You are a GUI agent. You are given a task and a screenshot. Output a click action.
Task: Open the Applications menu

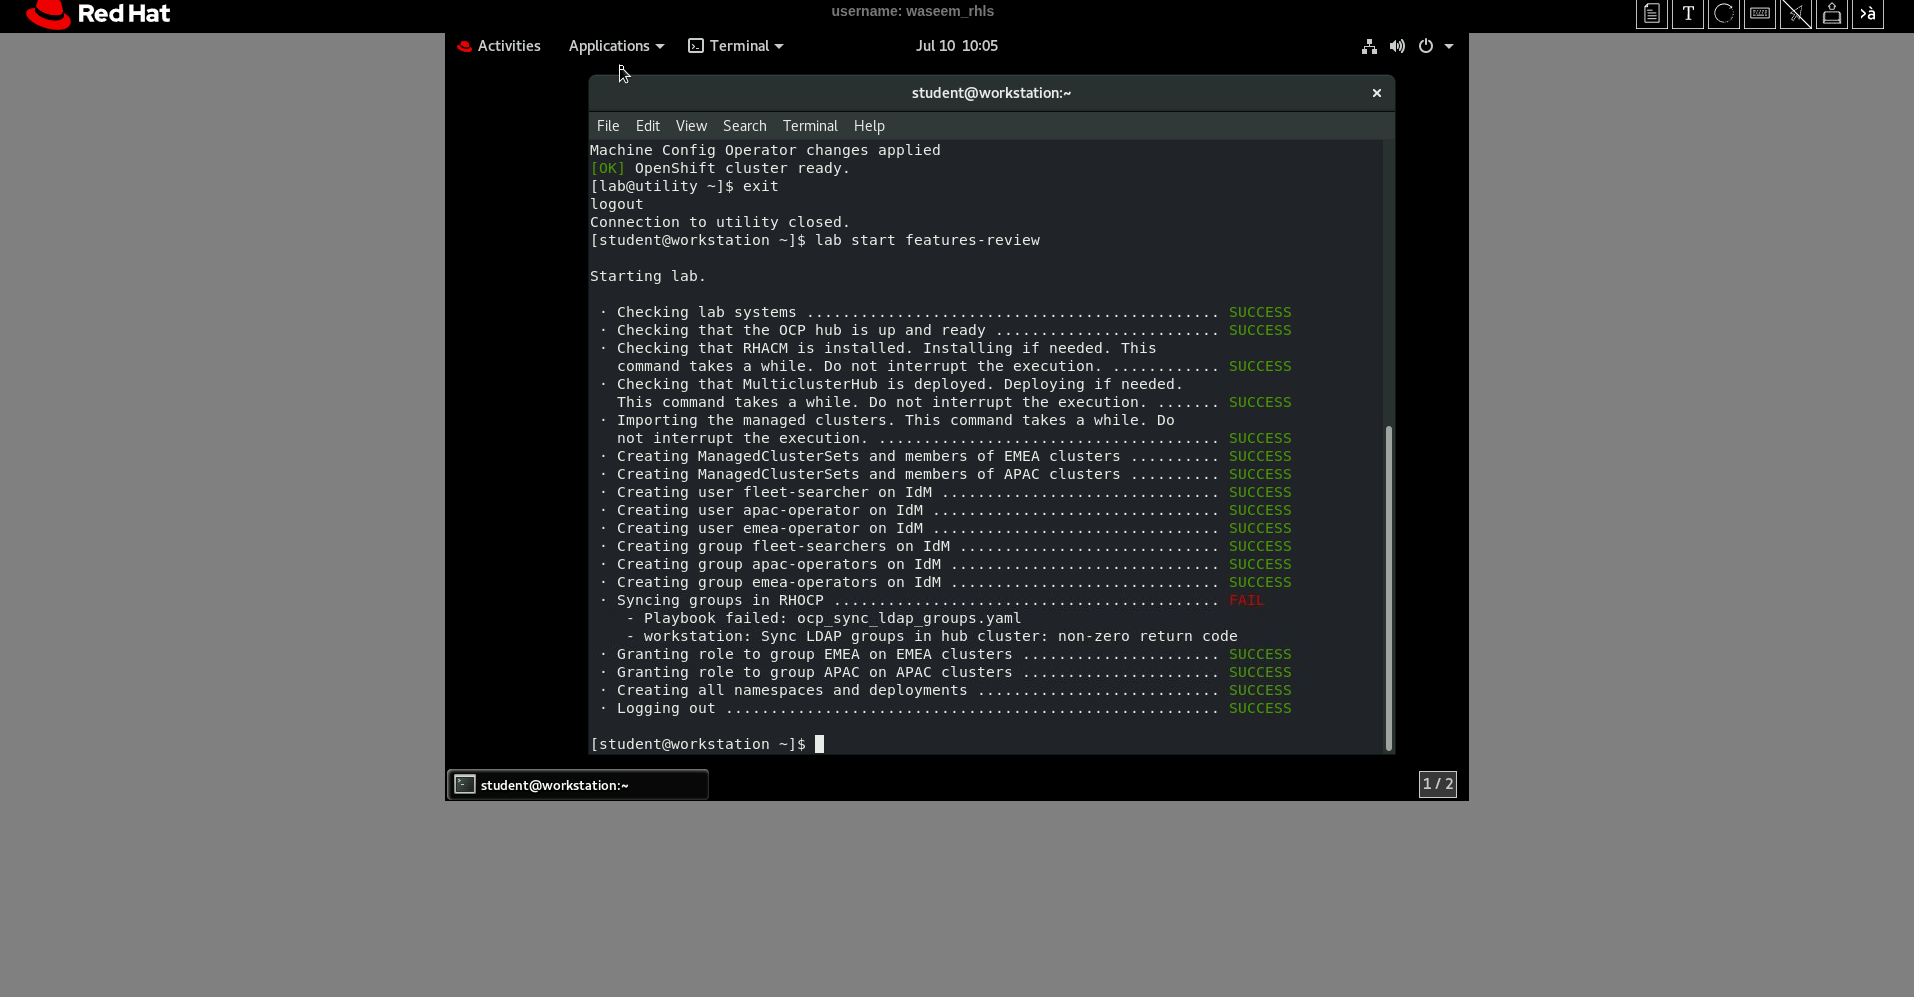[616, 46]
